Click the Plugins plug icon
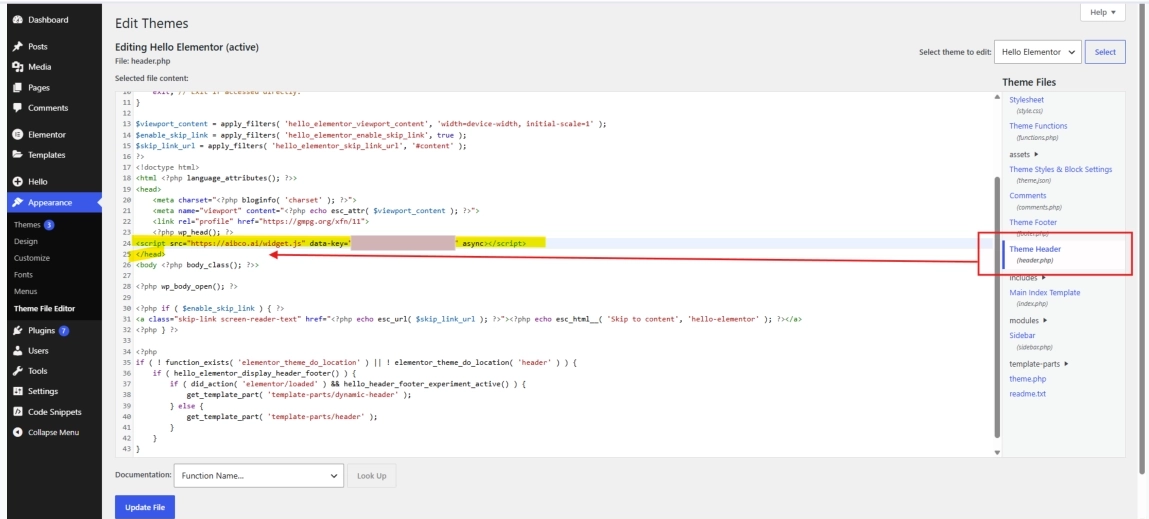Screen dimensions: 1149x519 coord(18,331)
